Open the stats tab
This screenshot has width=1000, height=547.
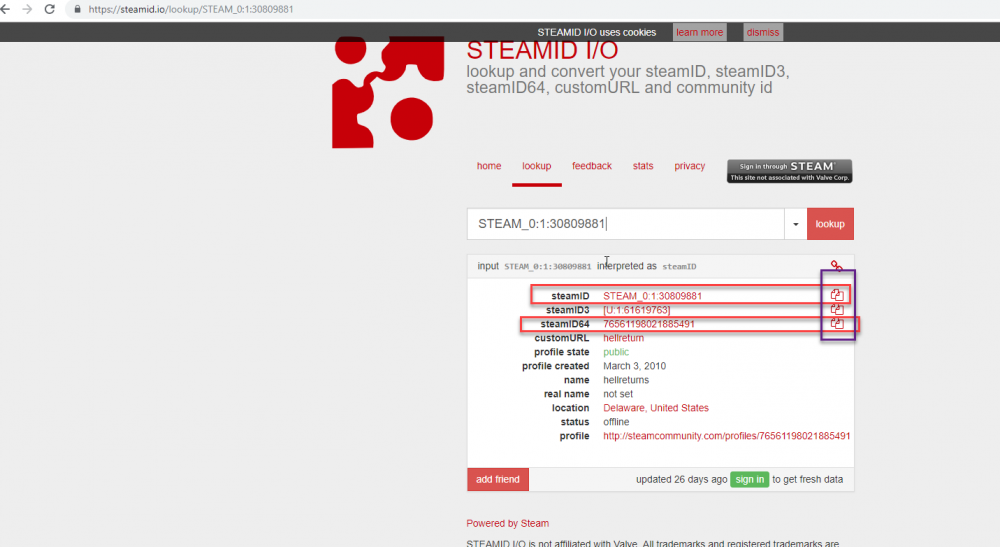[x=643, y=166]
